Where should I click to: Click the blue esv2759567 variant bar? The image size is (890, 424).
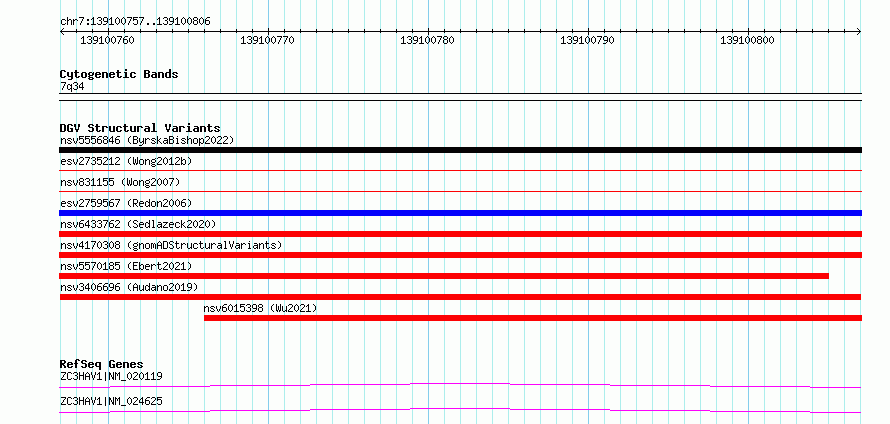pos(460,213)
